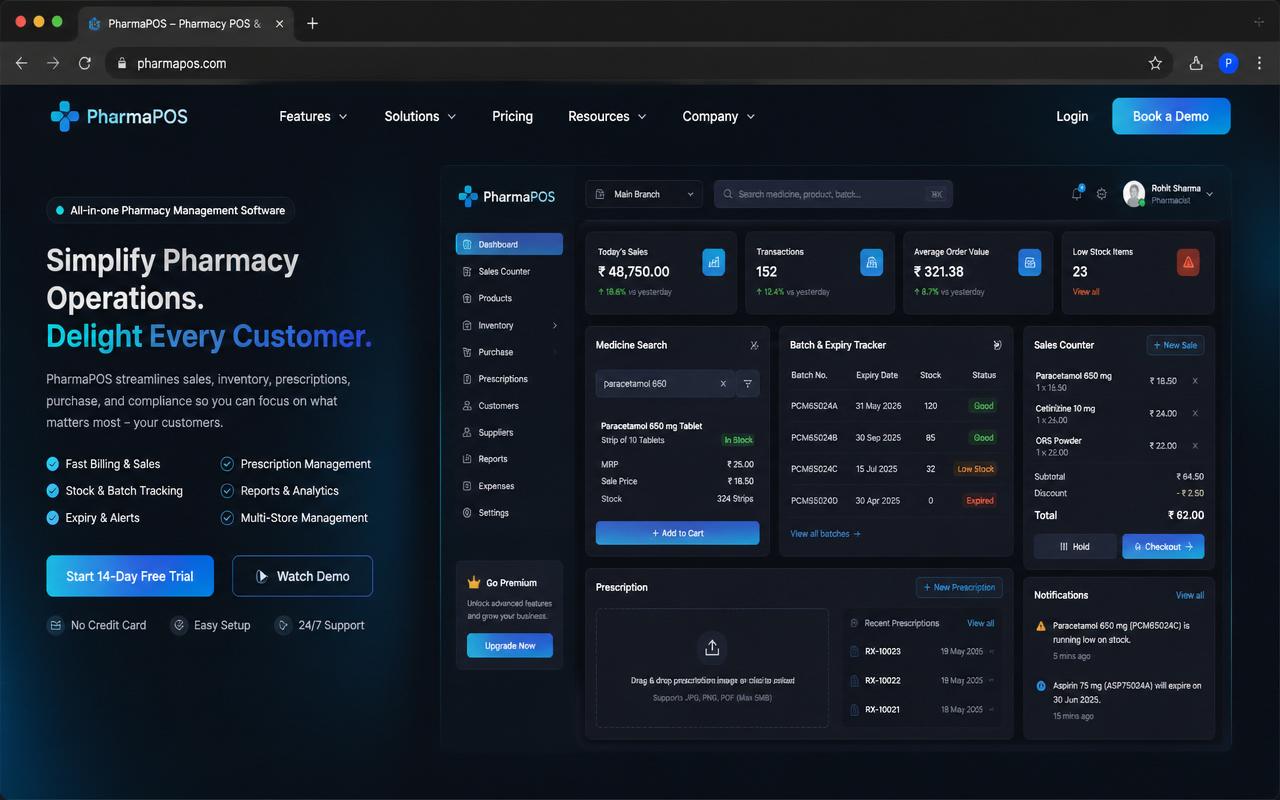This screenshot has height=800, width=1280.
Task: Open the Rohit Sharma user menu
Action: point(1167,194)
